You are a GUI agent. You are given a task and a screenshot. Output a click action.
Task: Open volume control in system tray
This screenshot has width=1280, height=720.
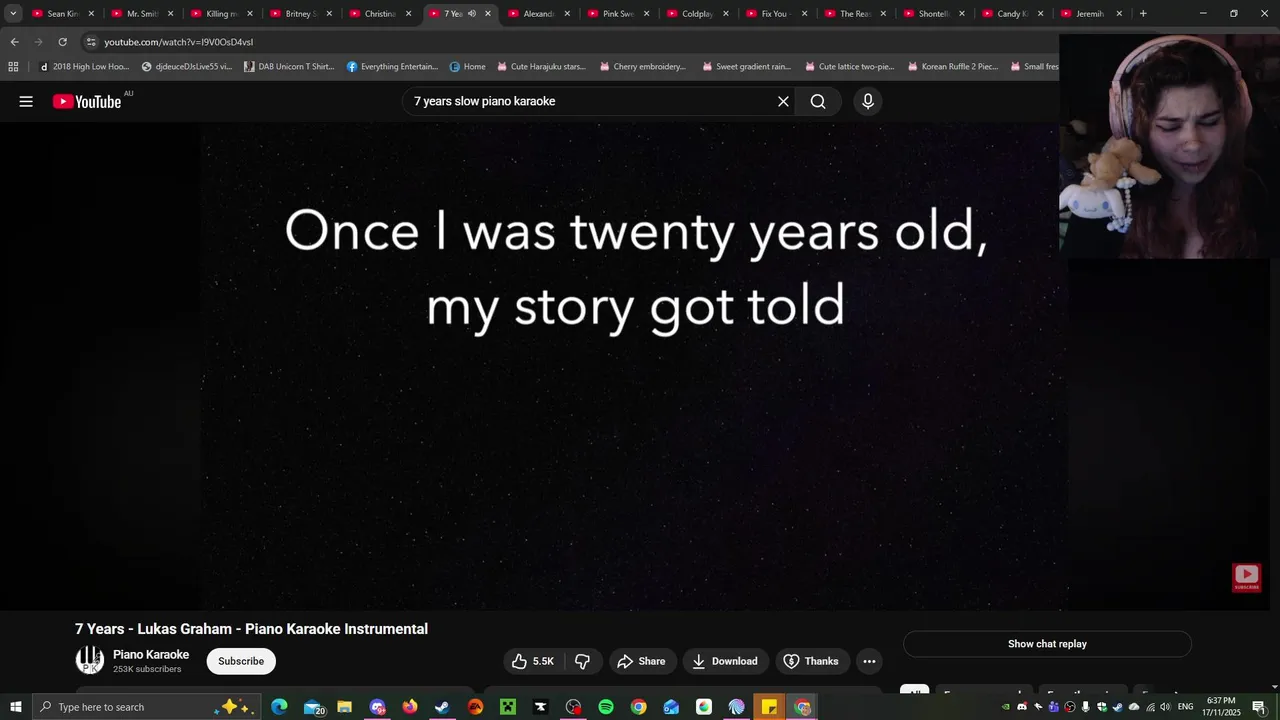1165,707
